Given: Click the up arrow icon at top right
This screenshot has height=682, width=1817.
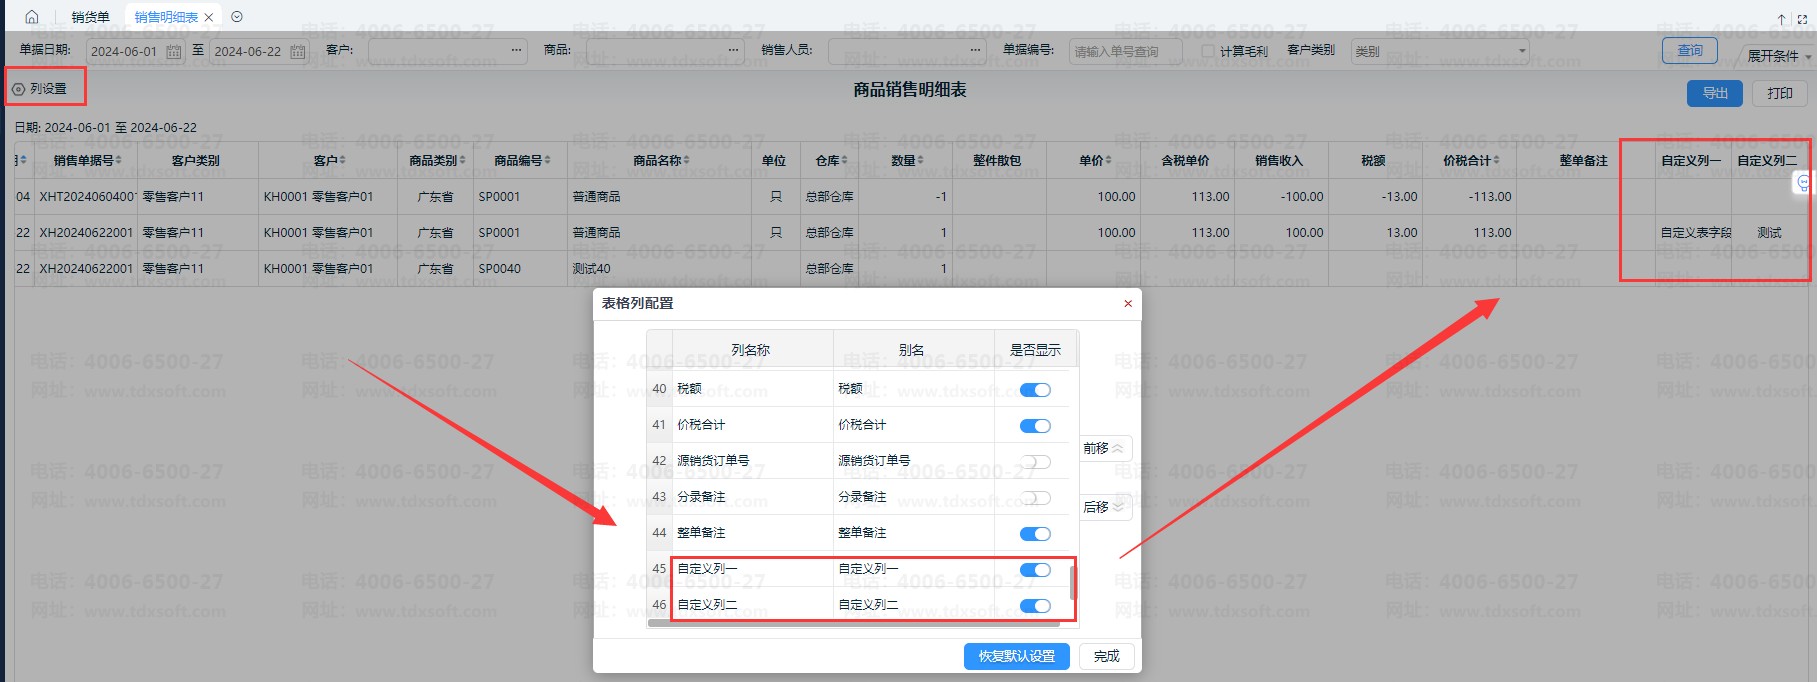Looking at the screenshot, I should 1781,19.
